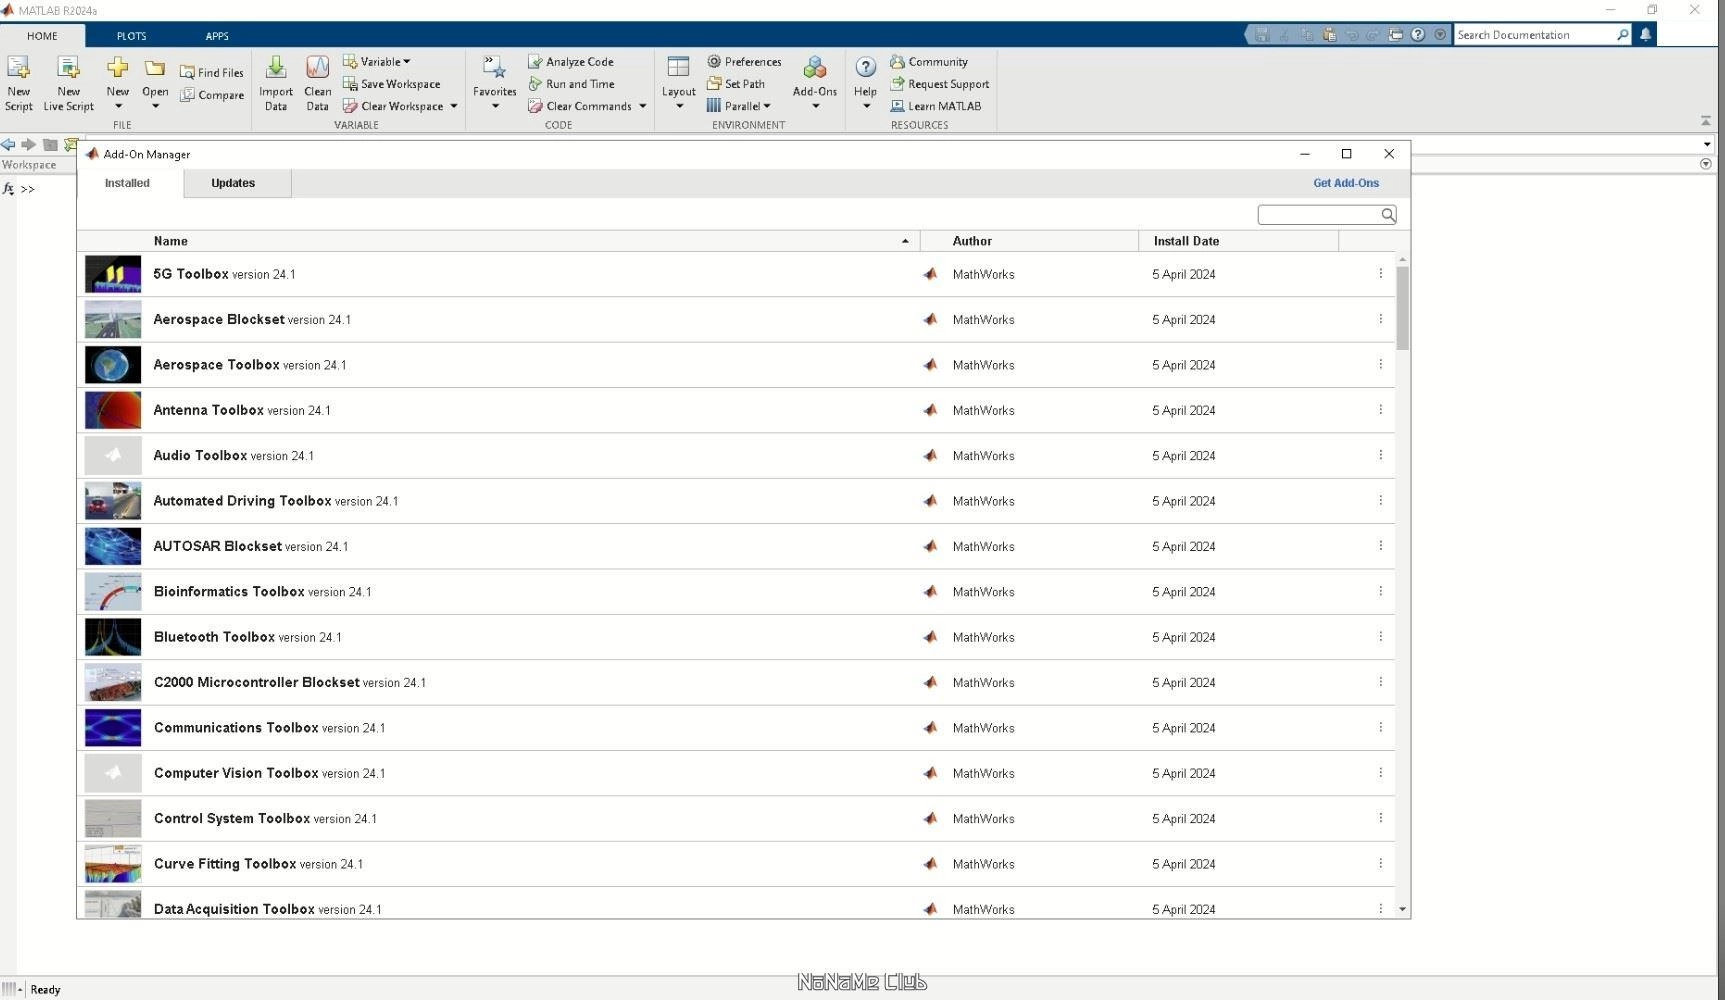Open MATLAB Preferences

[x=744, y=62]
